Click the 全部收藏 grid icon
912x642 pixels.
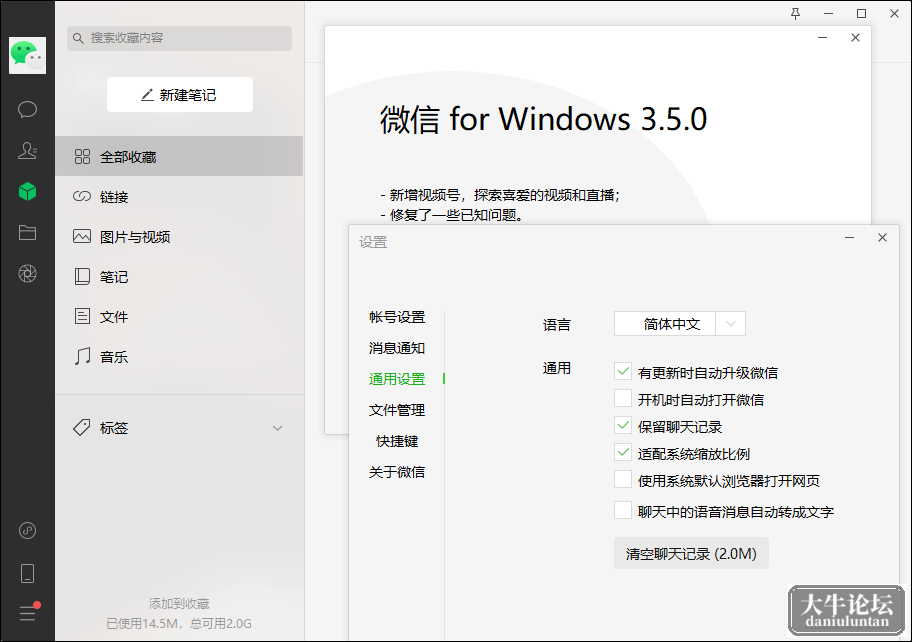click(82, 156)
